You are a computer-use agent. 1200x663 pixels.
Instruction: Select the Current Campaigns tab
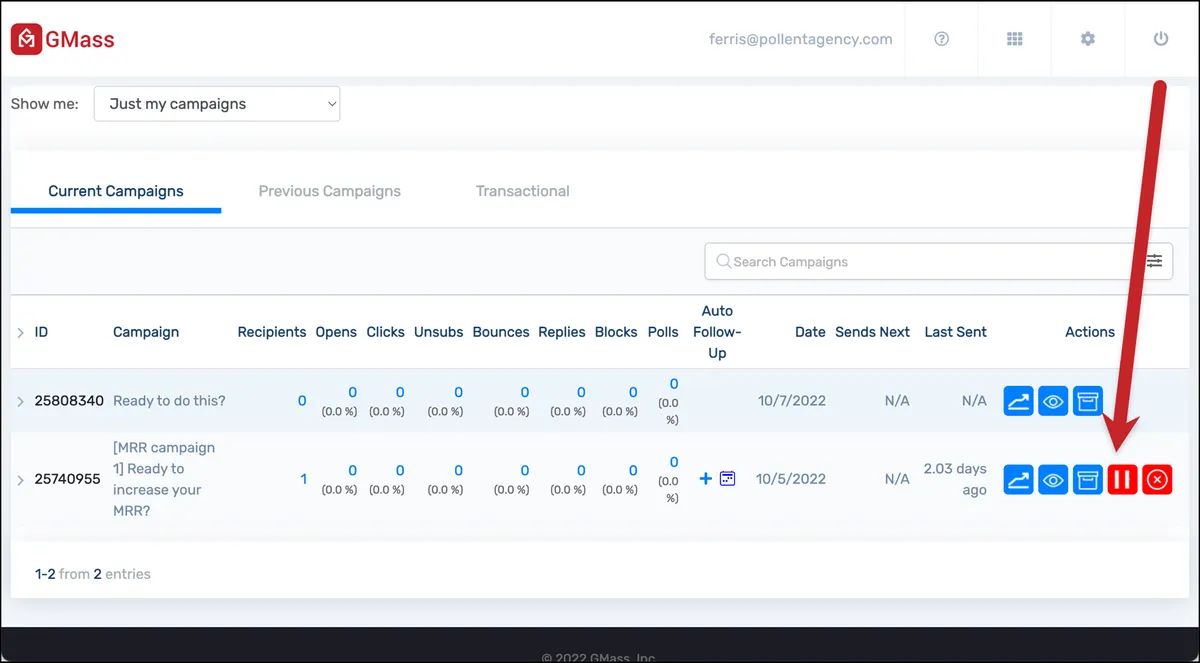[x=116, y=191]
